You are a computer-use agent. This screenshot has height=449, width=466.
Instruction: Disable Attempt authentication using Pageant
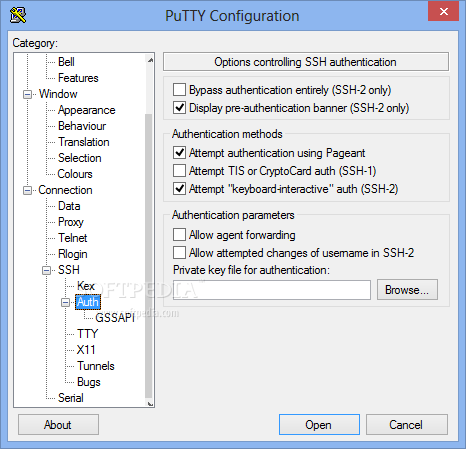tap(179, 153)
